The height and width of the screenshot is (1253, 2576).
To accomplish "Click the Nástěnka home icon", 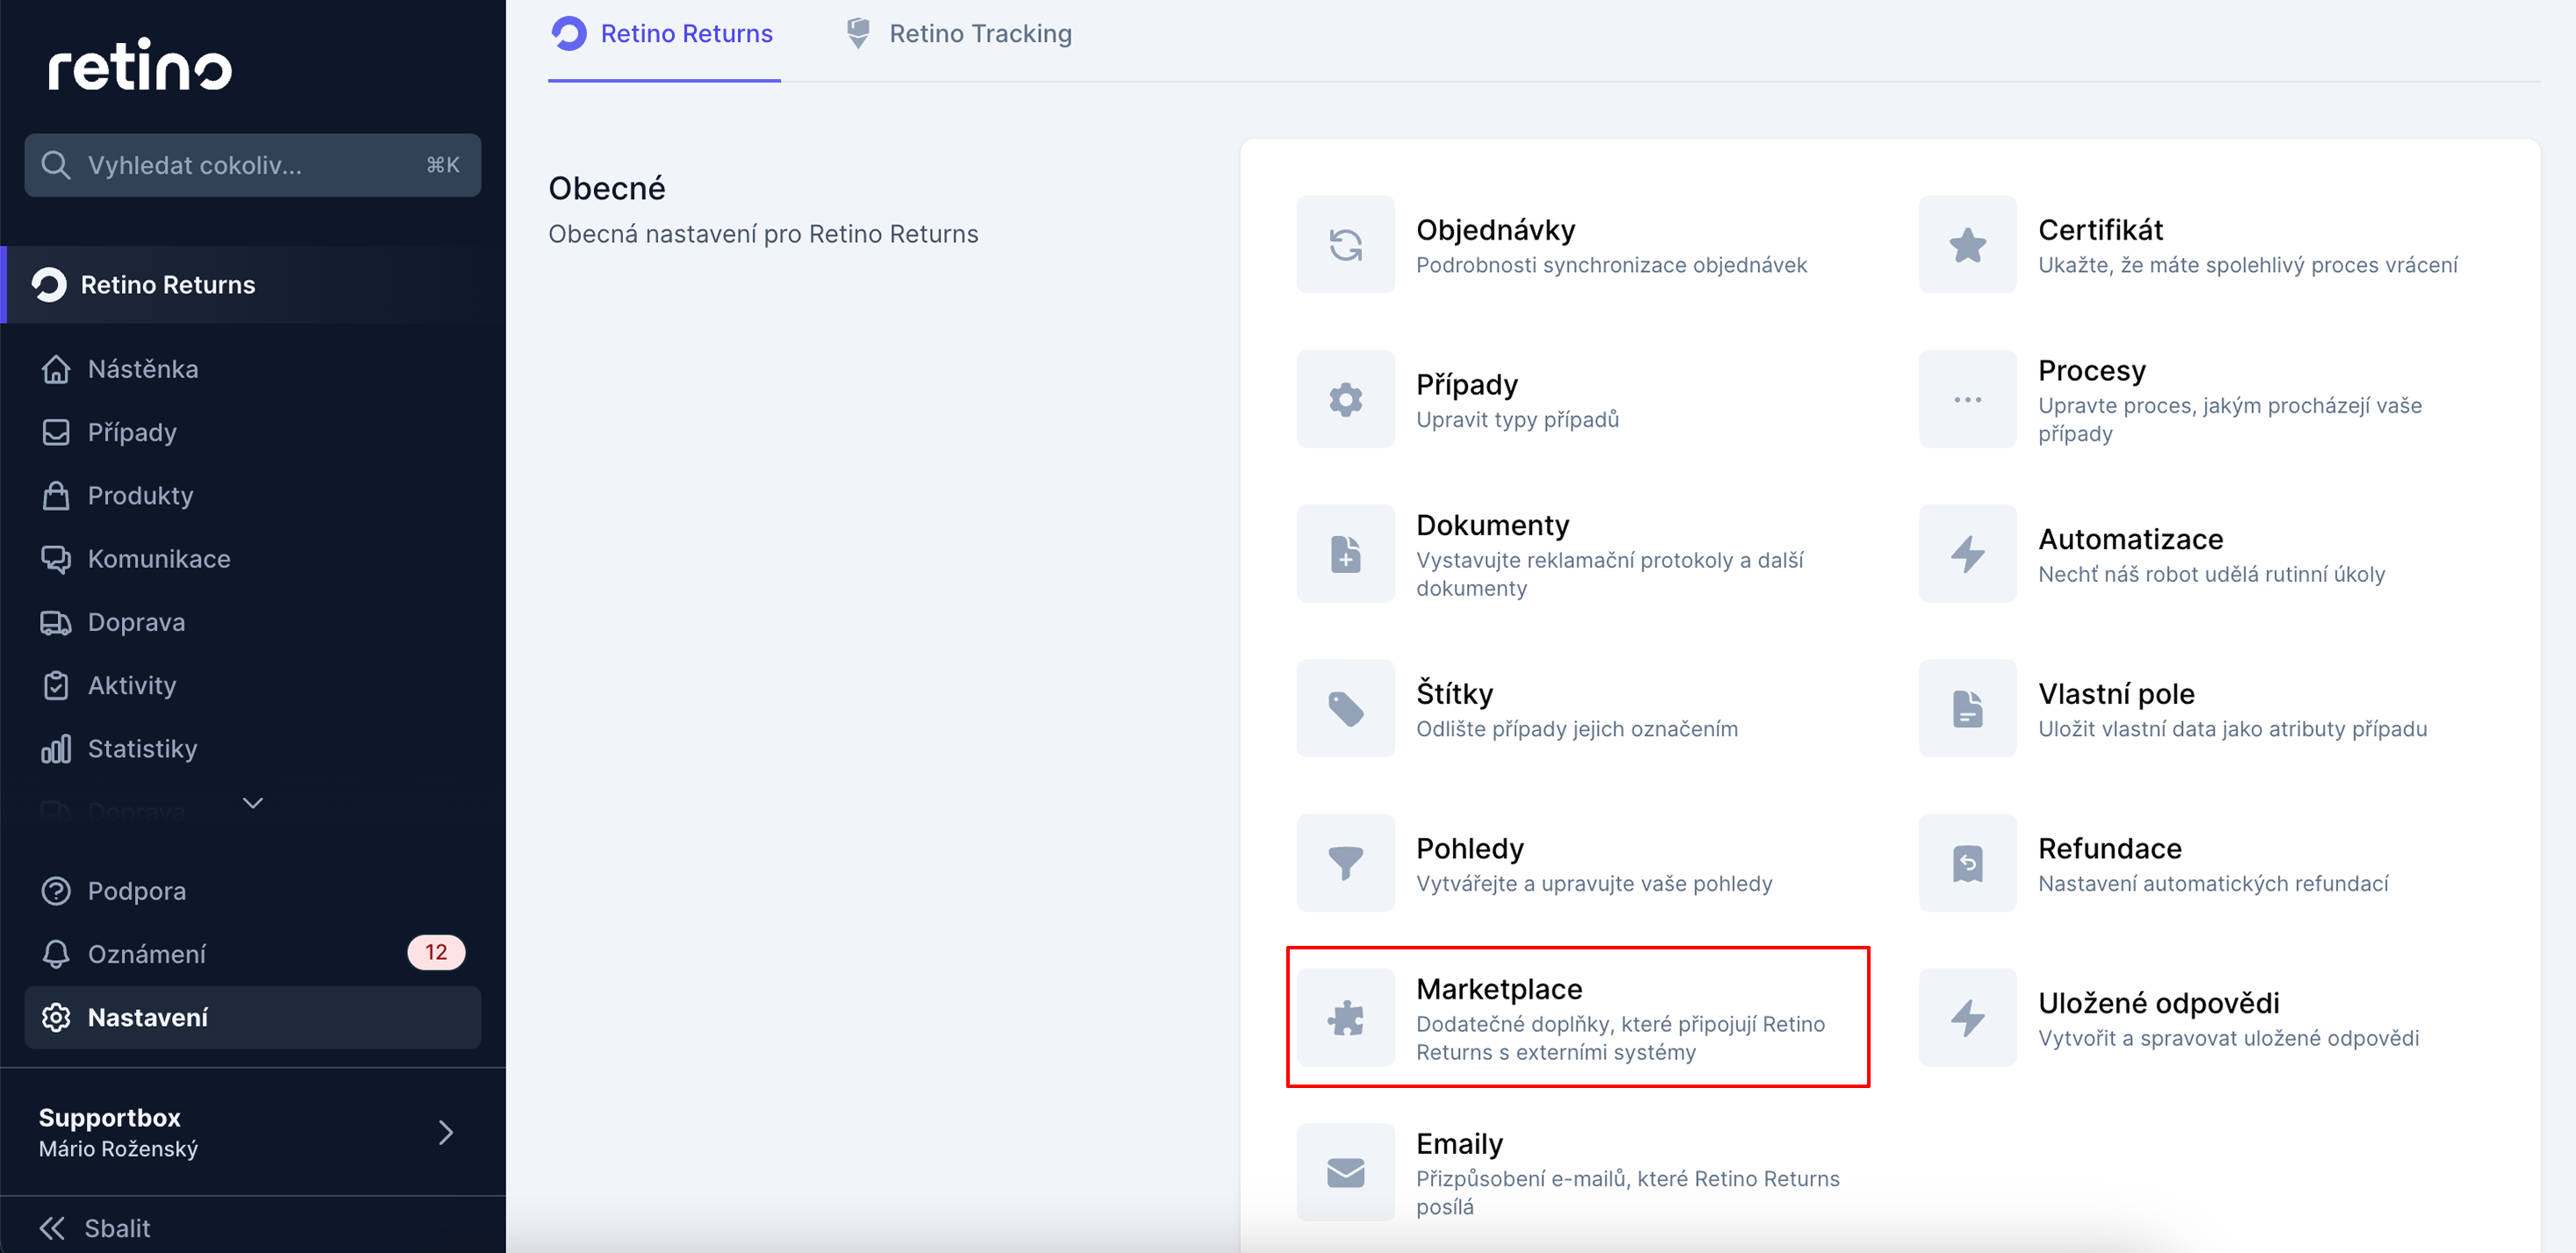I will 56,369.
